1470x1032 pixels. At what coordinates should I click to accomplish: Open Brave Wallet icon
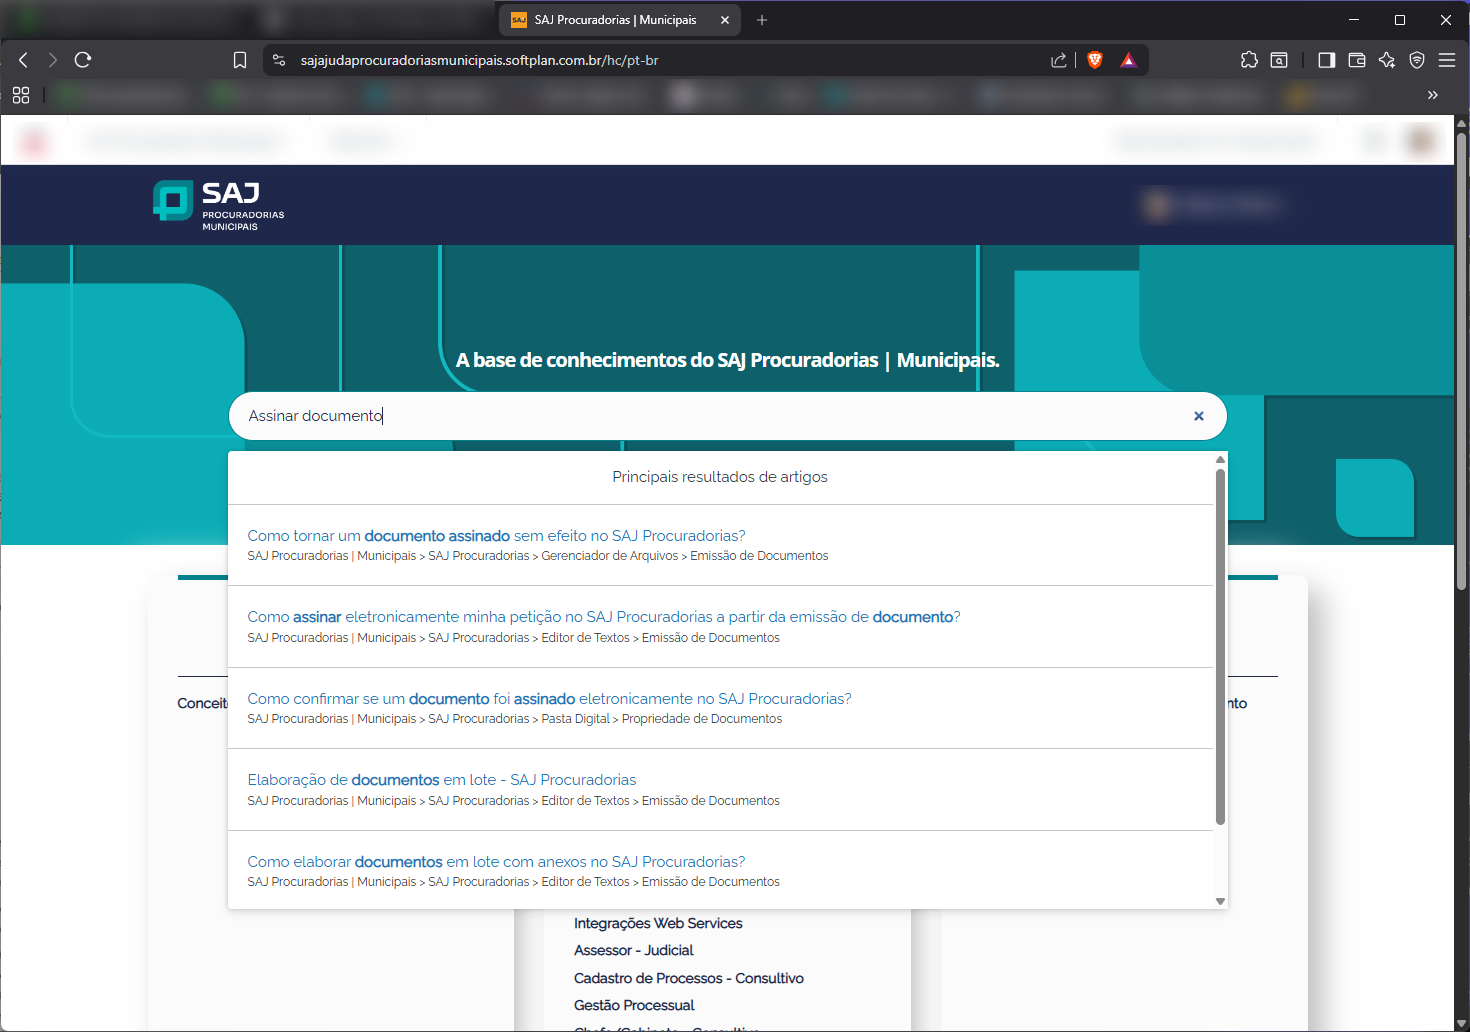(x=1357, y=60)
